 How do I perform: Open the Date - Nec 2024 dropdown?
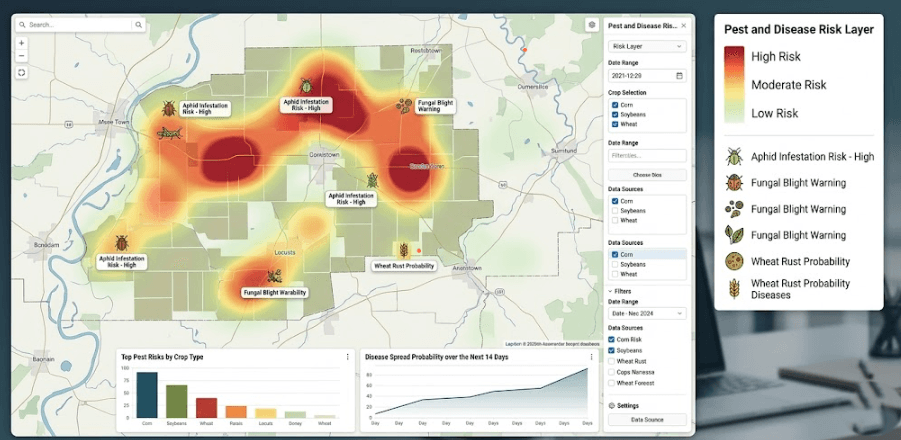tap(647, 314)
